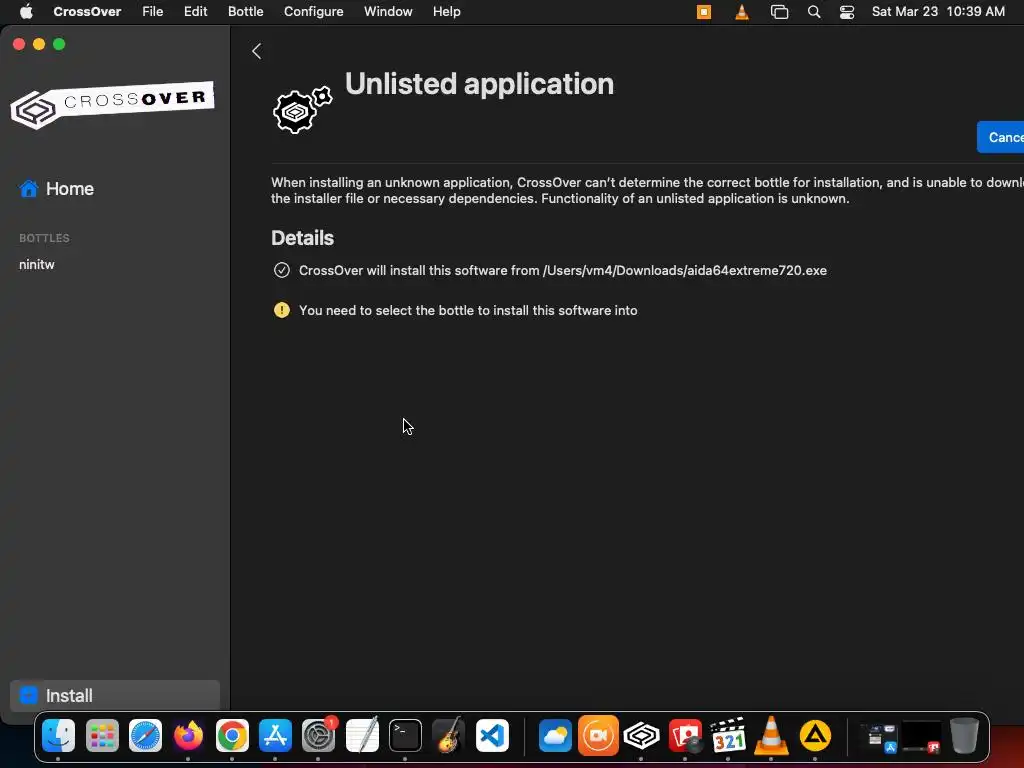Click orange screen recorder menu bar icon

(x=704, y=12)
